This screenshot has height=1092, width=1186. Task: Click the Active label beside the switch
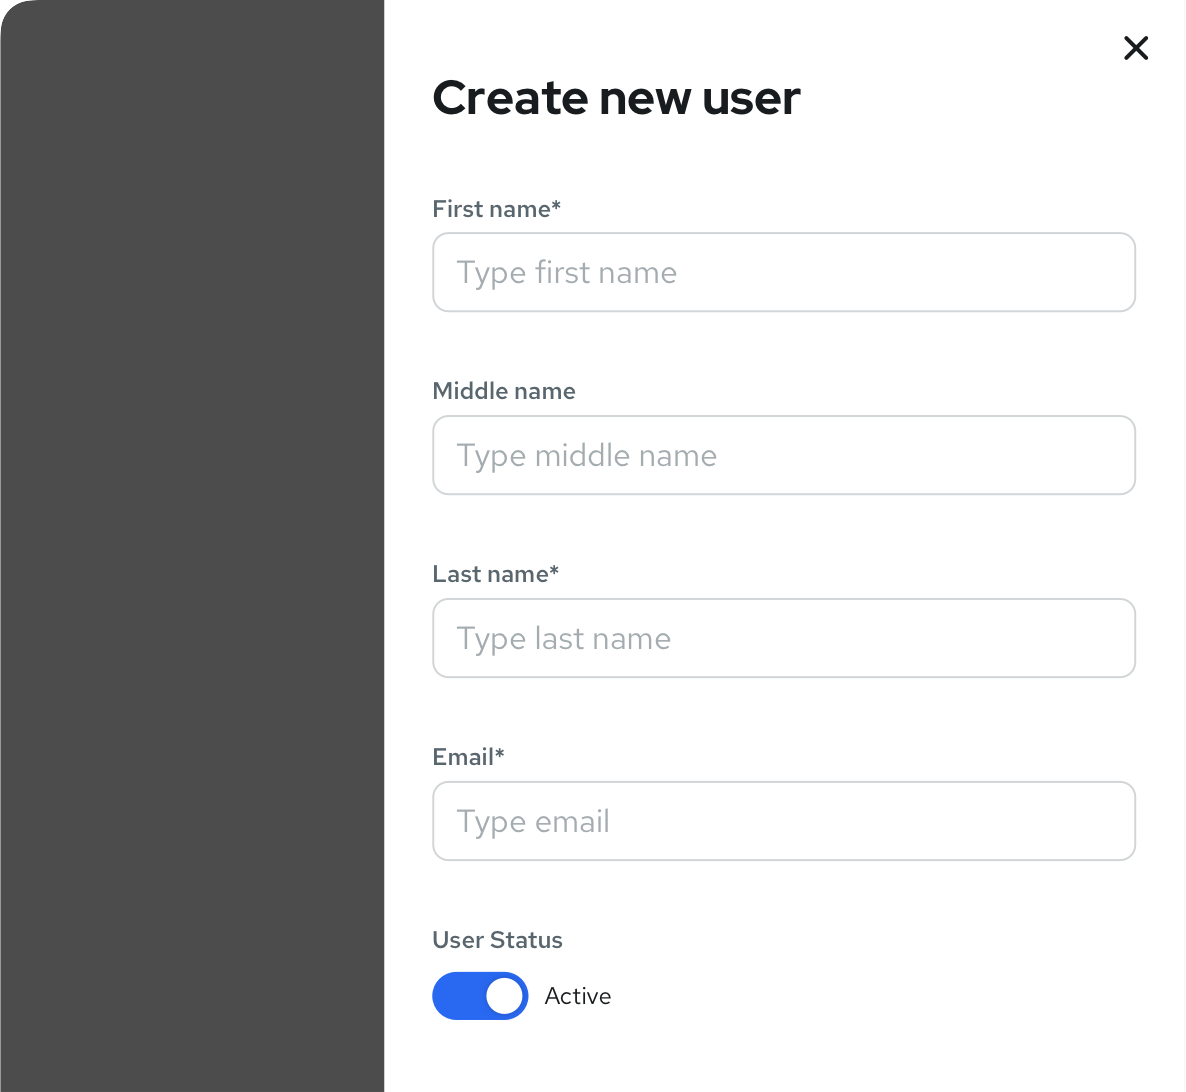point(578,996)
